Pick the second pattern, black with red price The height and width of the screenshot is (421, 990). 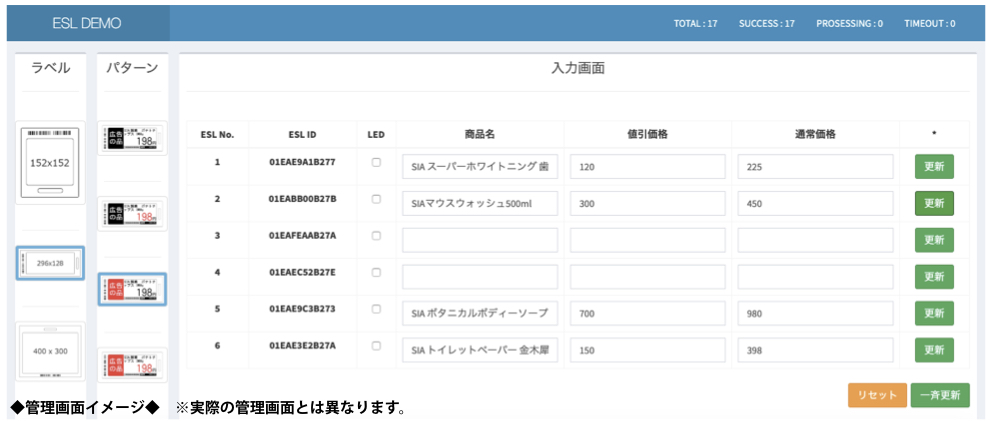pyautogui.click(x=132, y=212)
